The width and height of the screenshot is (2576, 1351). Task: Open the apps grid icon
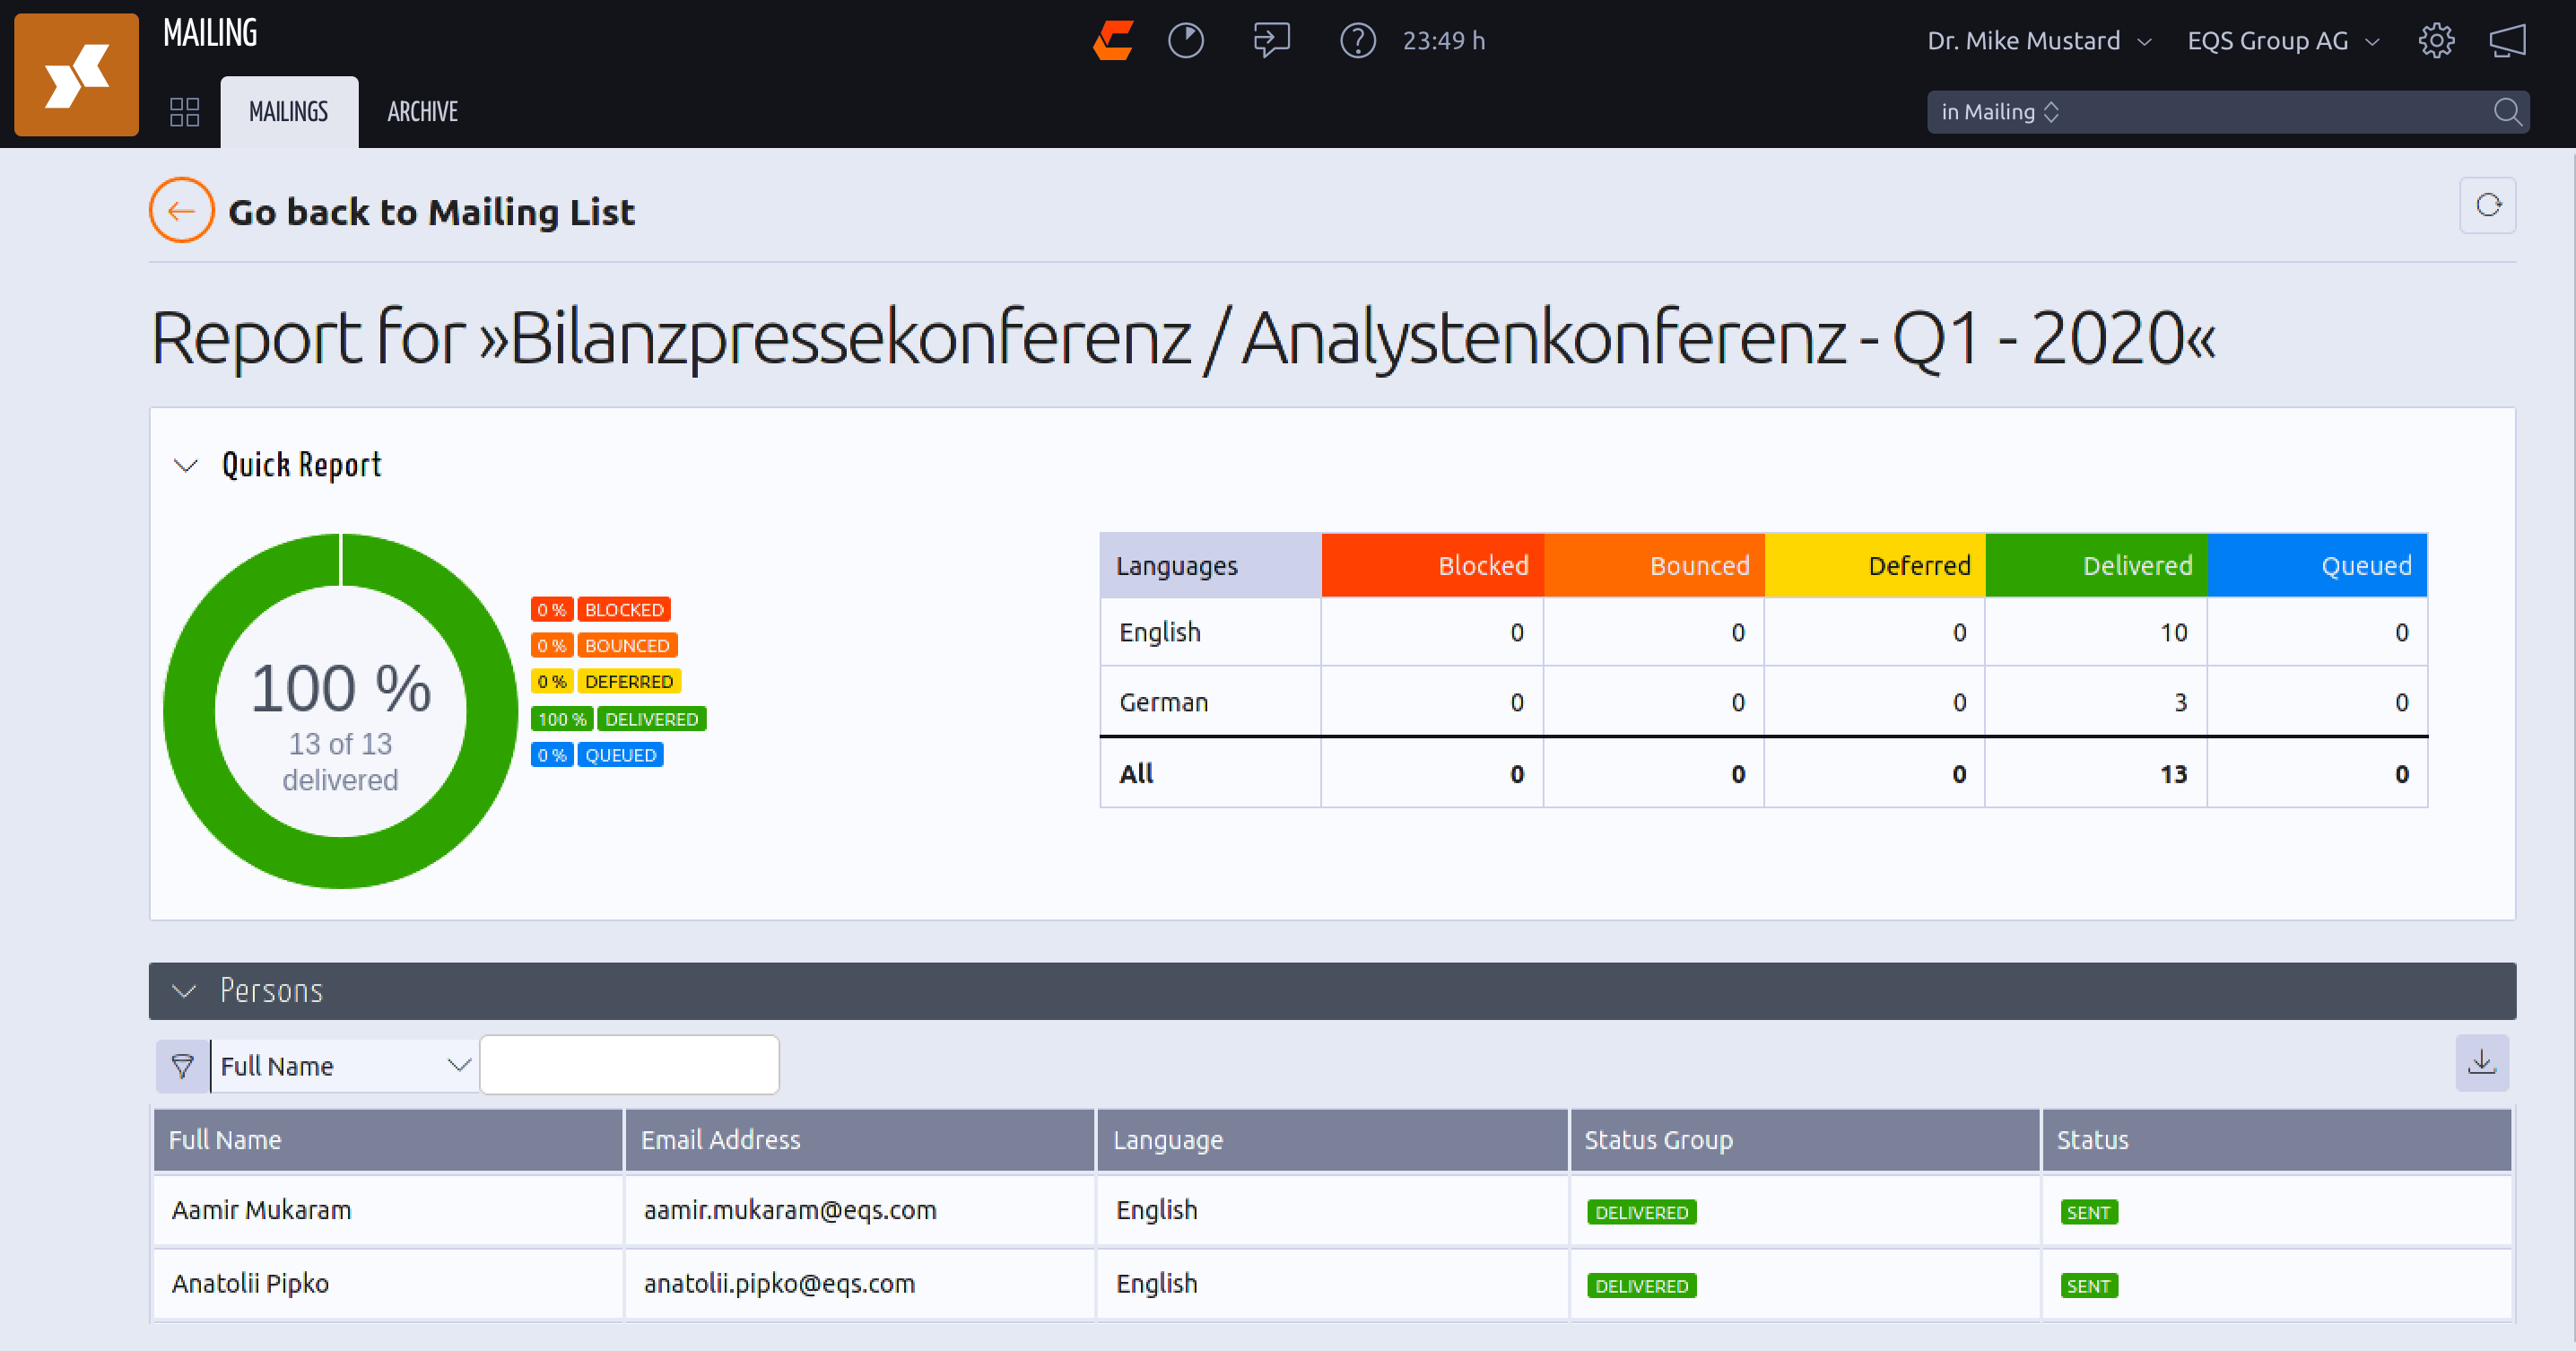pyautogui.click(x=185, y=111)
